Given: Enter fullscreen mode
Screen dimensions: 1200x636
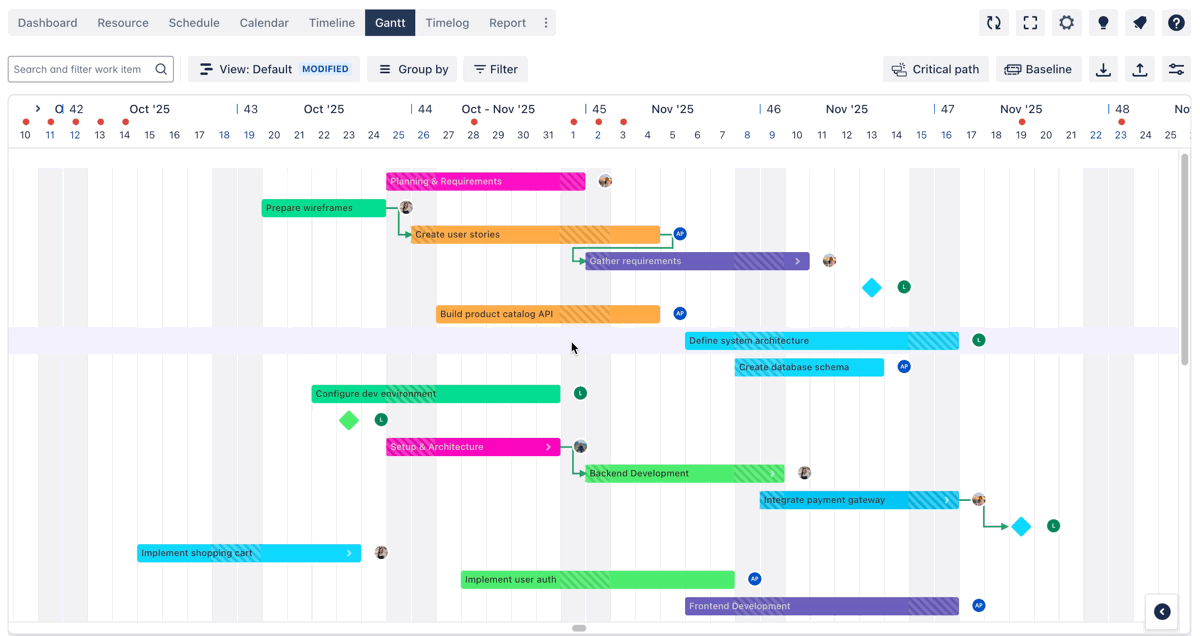Looking at the screenshot, I should pos(1030,23).
